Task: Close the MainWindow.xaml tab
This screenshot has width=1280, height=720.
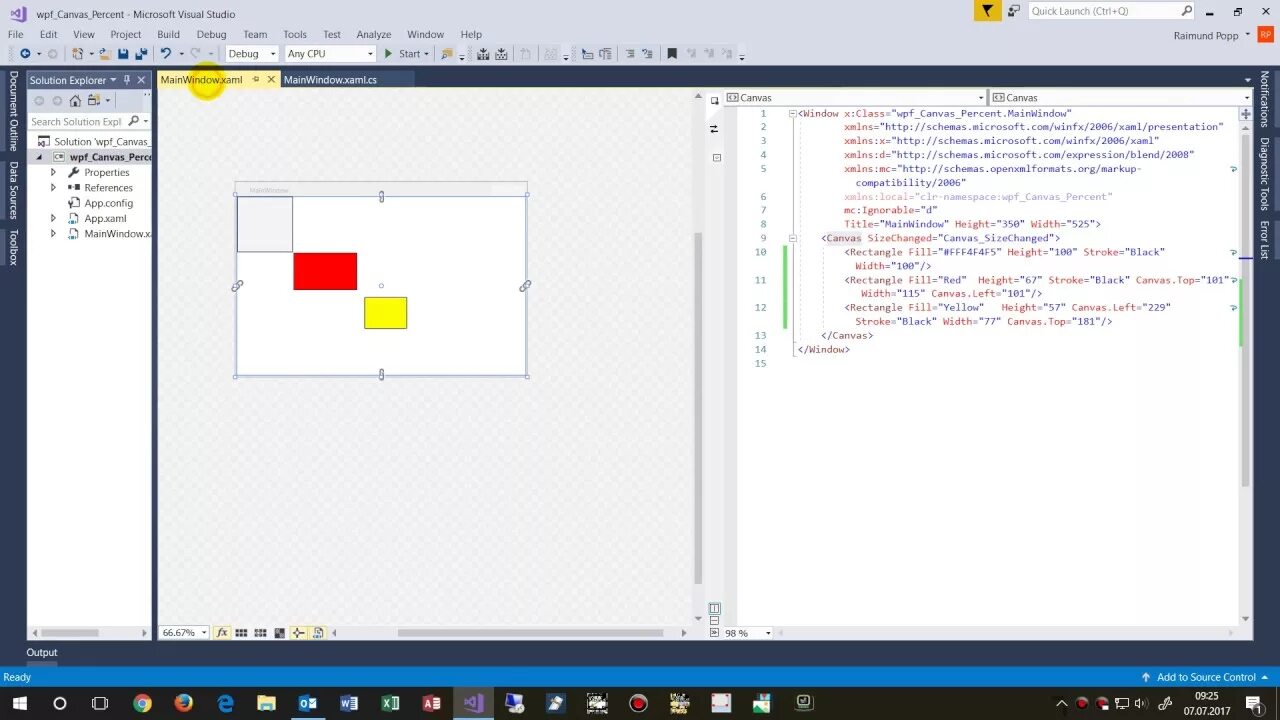Action: click(x=270, y=79)
